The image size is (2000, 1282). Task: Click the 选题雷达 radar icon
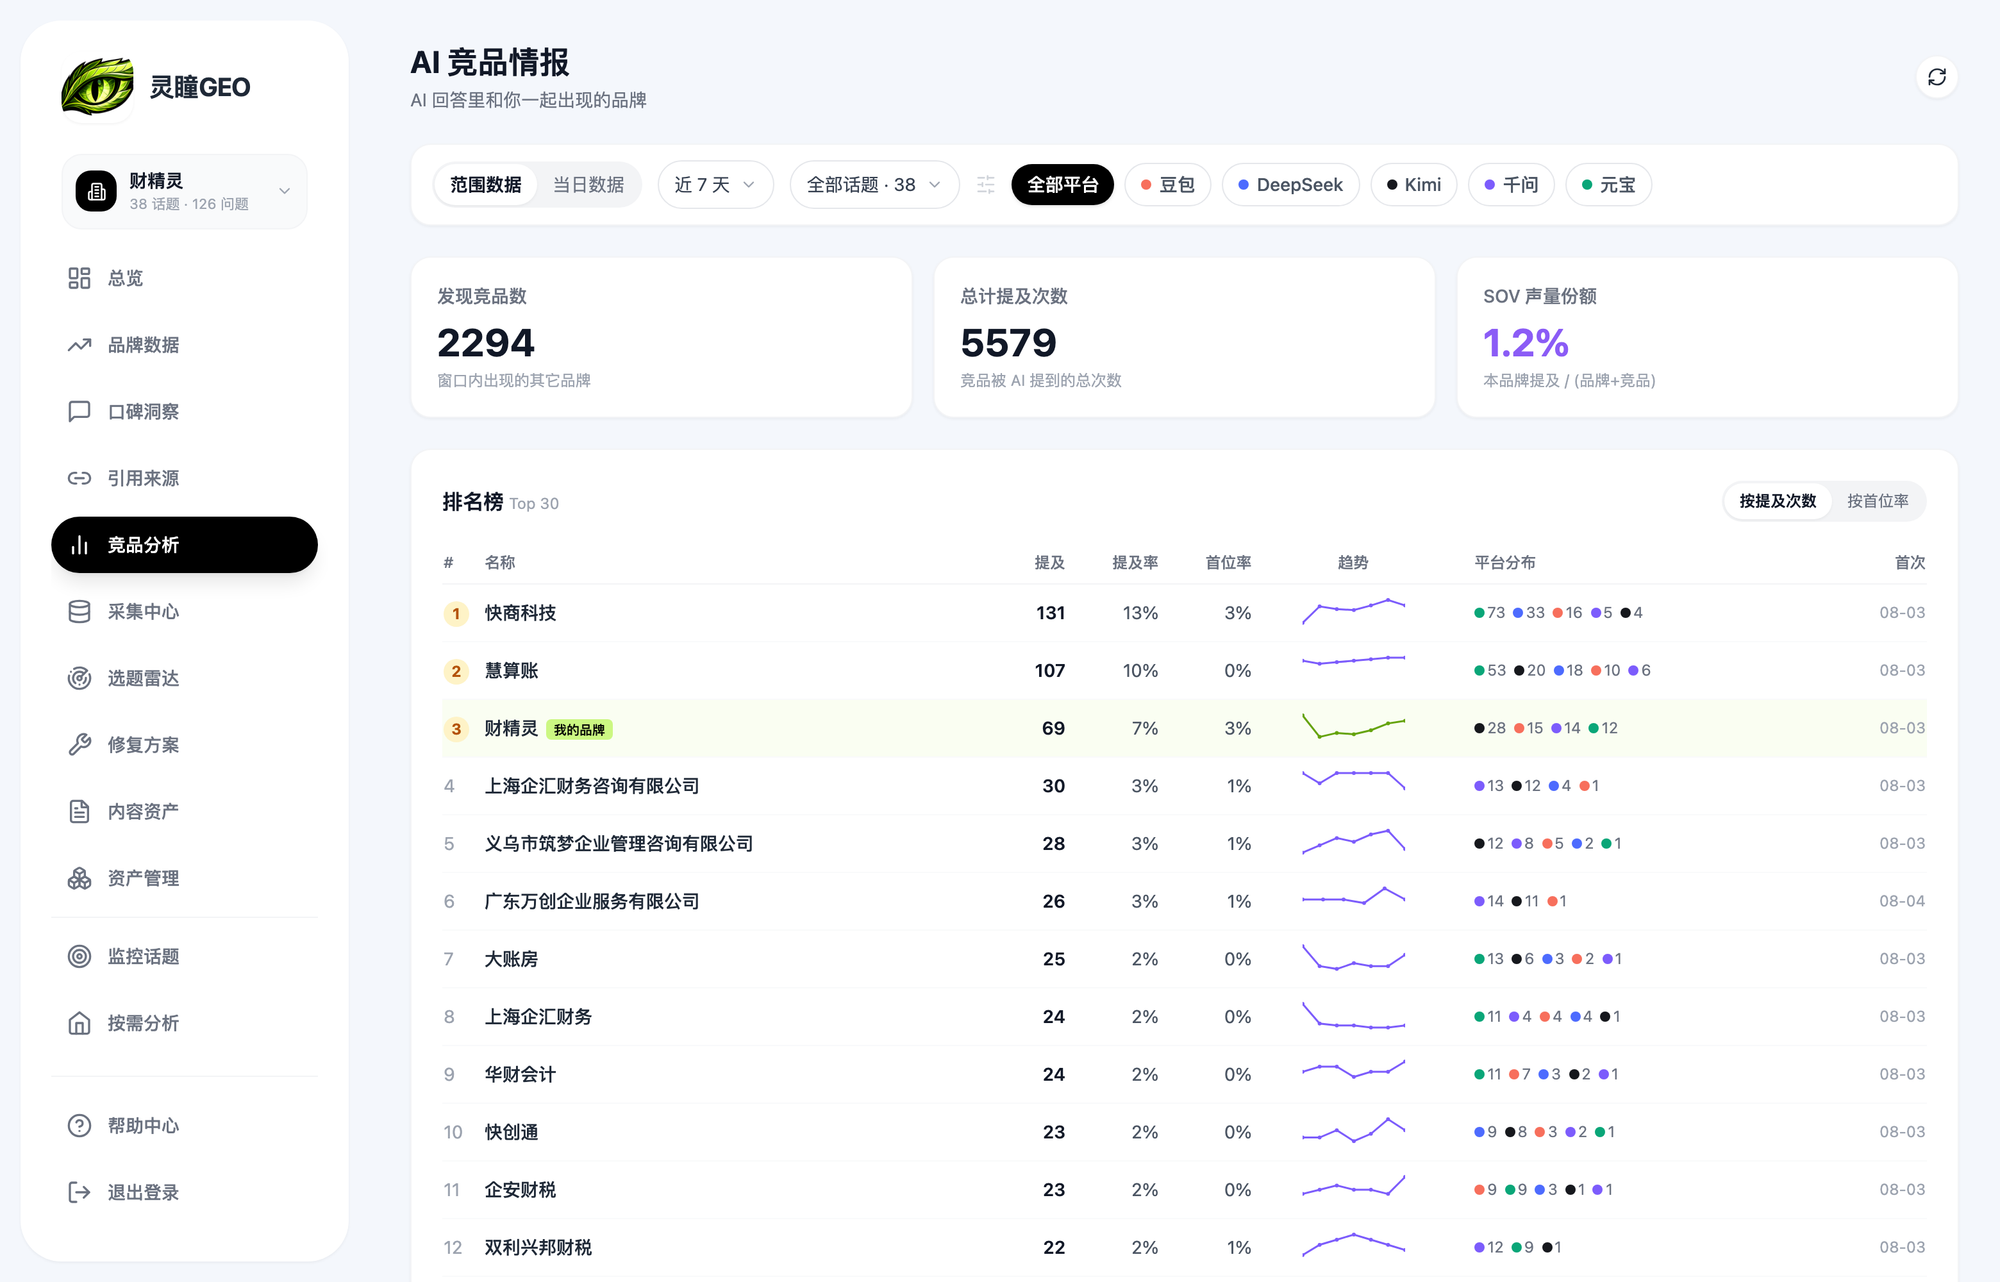(79, 678)
